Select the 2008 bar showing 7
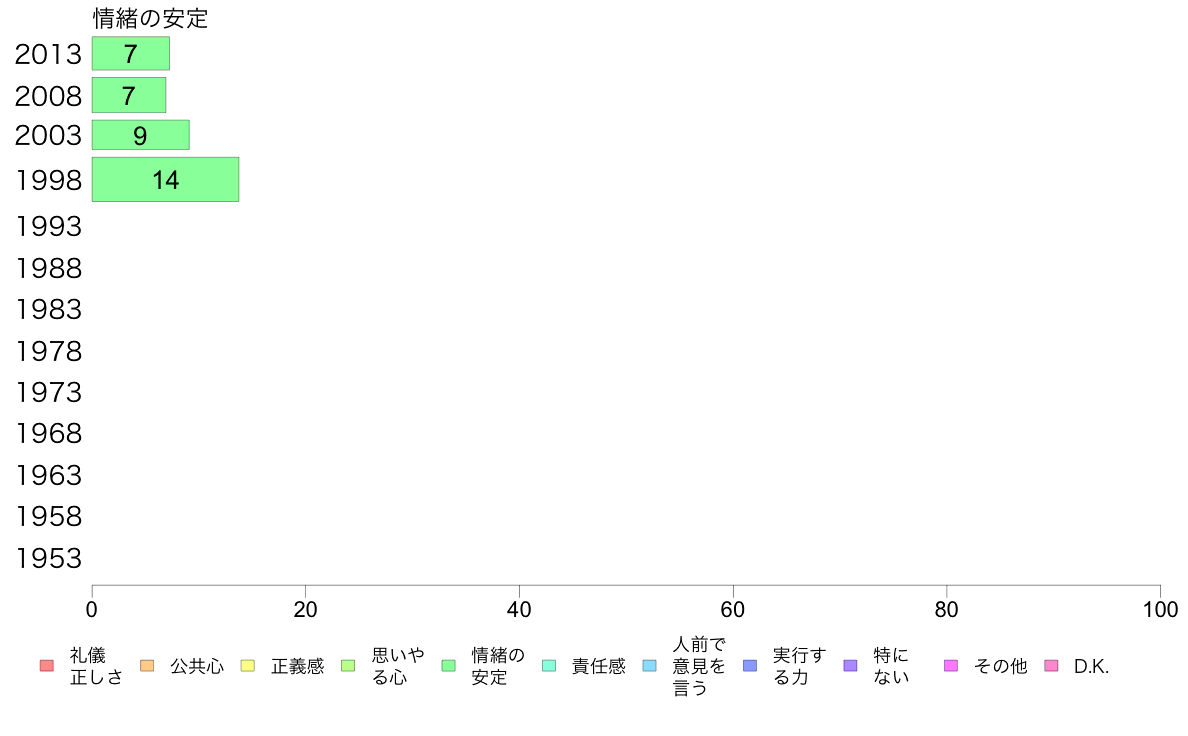The image size is (1188, 736). 128,96
